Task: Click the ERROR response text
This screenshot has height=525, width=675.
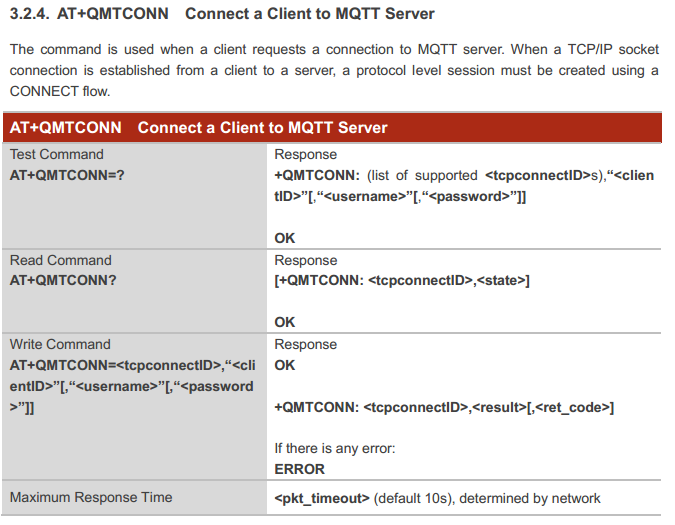Action: 299,469
